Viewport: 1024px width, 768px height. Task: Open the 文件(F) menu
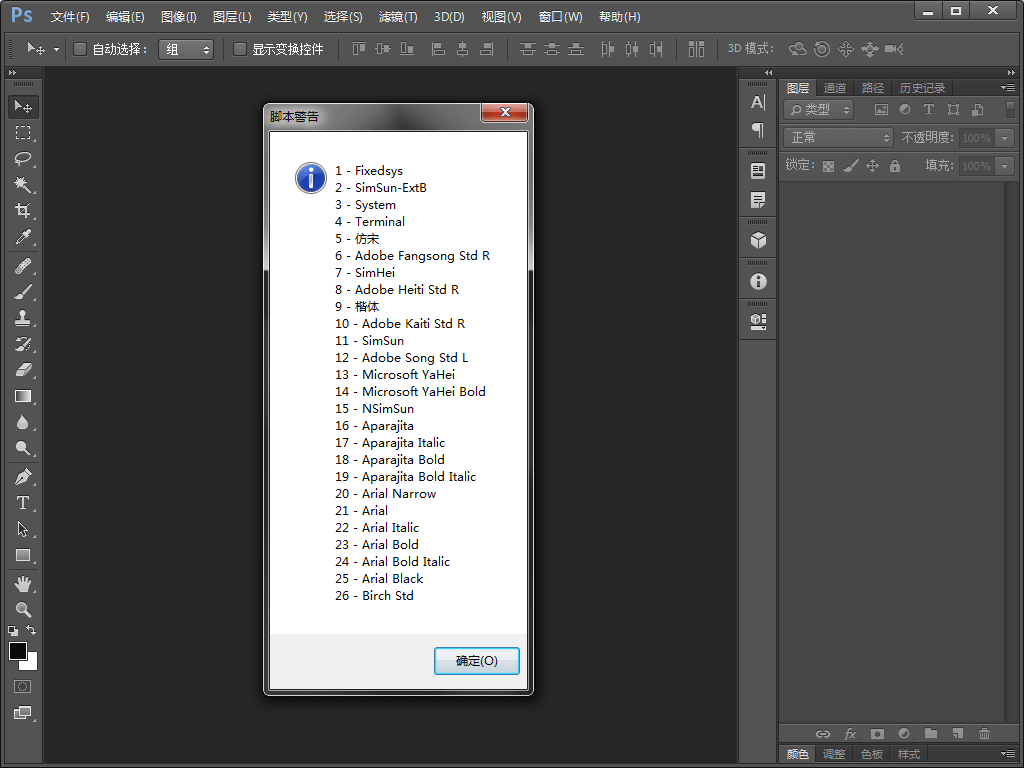(70, 17)
